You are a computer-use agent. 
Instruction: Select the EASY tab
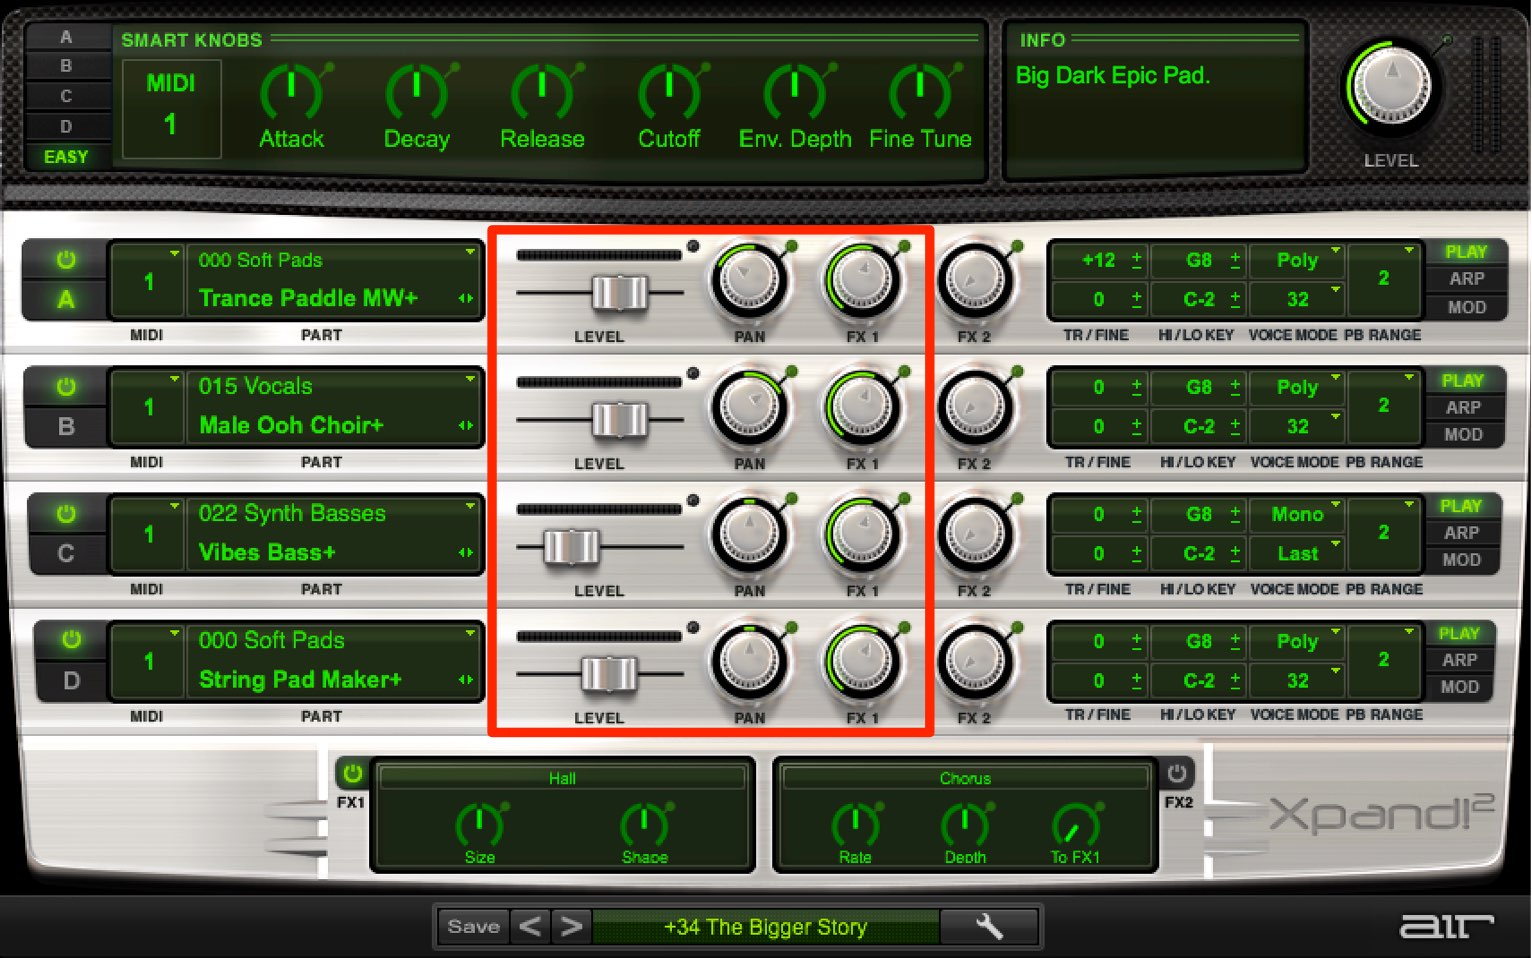(66, 157)
